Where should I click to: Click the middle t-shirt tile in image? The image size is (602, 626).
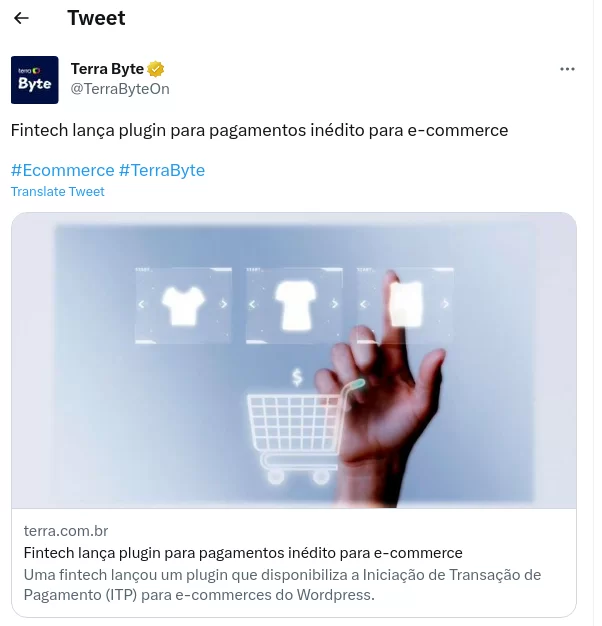(x=294, y=305)
